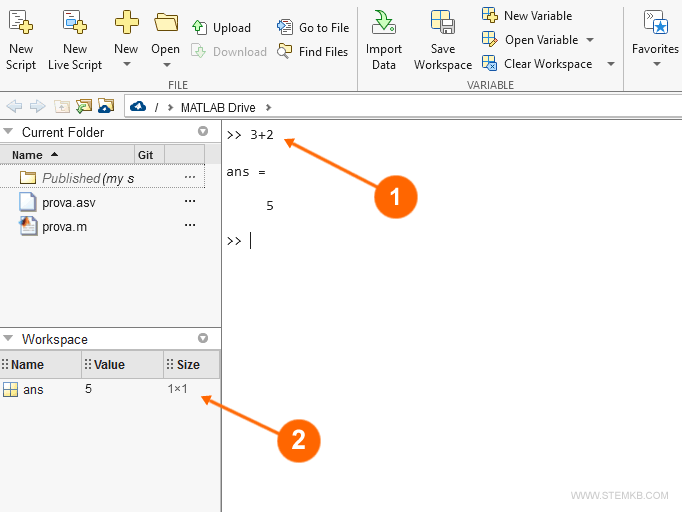The height and width of the screenshot is (514, 682).
Task: Click the New Script icon
Action: tap(20, 22)
